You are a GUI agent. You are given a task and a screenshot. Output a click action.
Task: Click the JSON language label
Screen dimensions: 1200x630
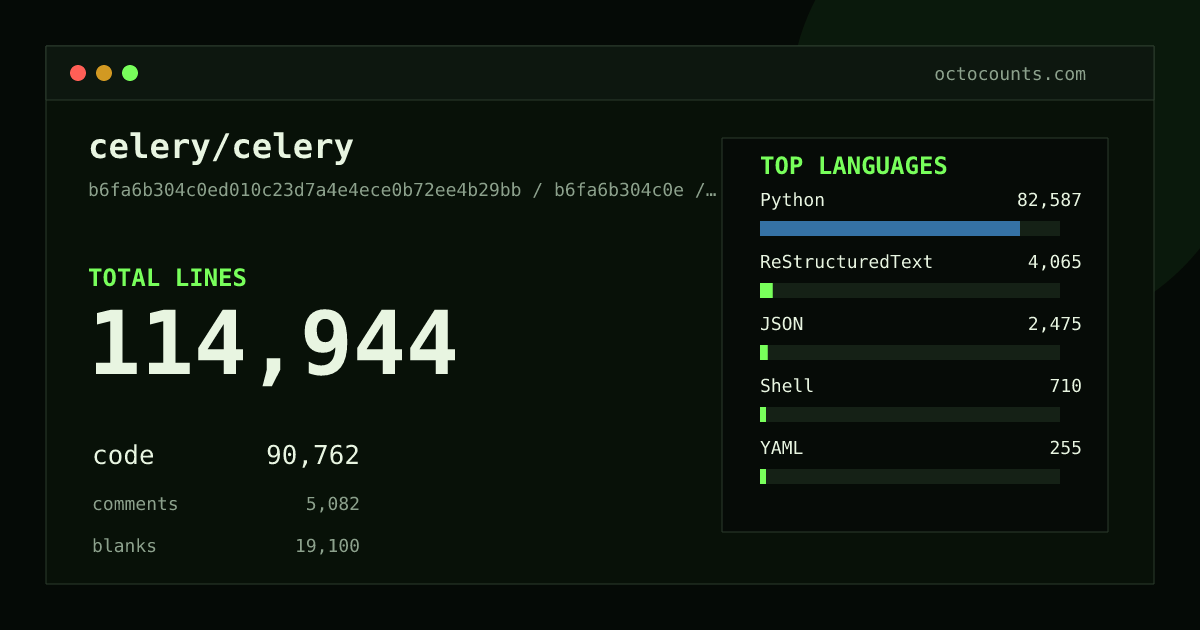coord(781,324)
